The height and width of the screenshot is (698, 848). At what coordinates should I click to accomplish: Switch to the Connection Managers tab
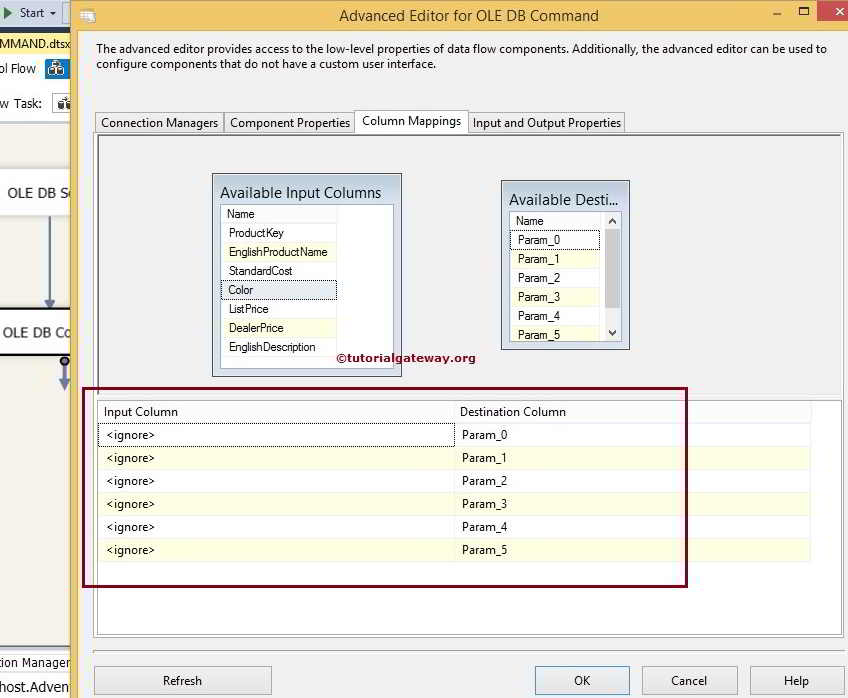pyautogui.click(x=158, y=122)
